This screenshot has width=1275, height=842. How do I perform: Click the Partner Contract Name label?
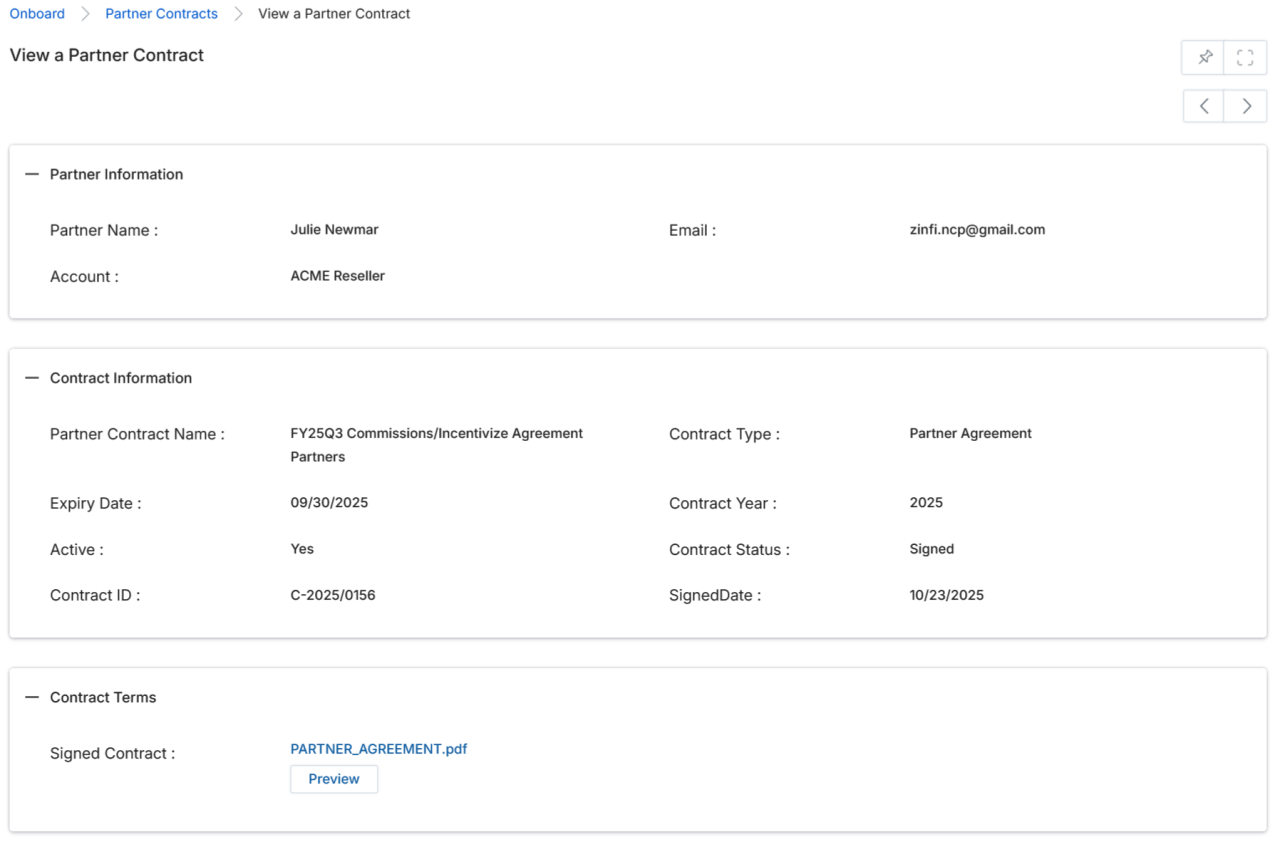[137, 434]
